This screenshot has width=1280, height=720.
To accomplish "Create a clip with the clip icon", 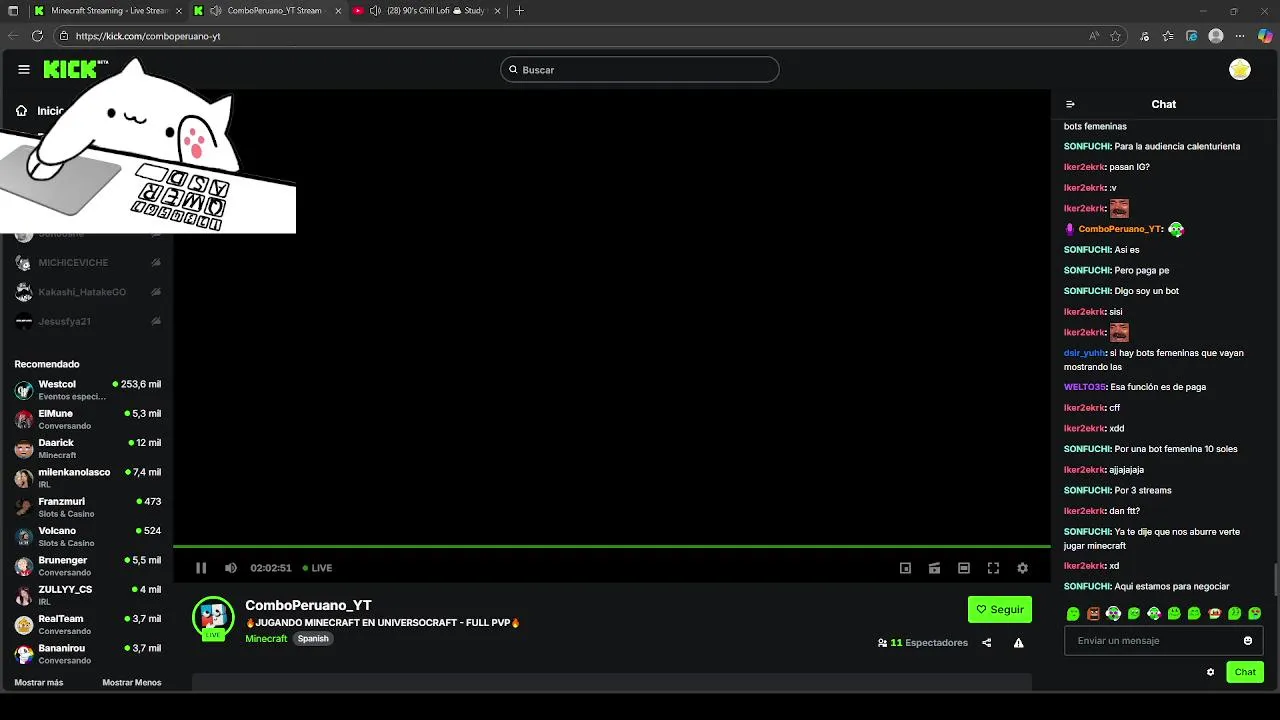I will coord(934,568).
